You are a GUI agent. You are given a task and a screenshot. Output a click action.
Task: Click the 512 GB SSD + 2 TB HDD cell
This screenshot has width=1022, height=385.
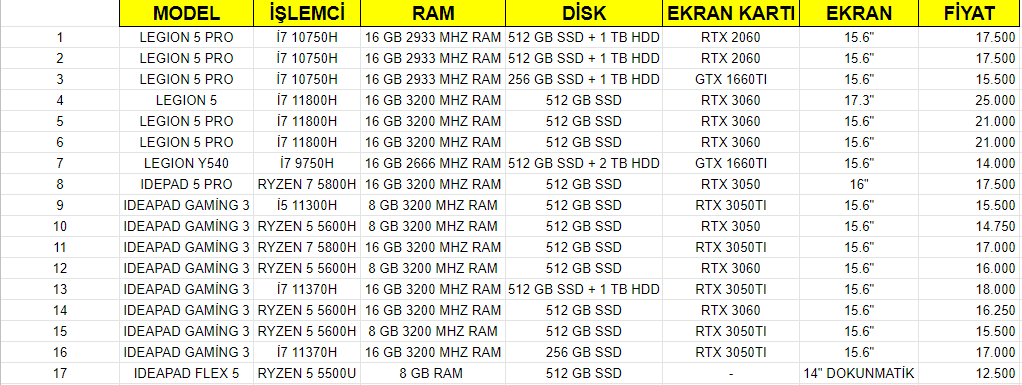[583, 163]
